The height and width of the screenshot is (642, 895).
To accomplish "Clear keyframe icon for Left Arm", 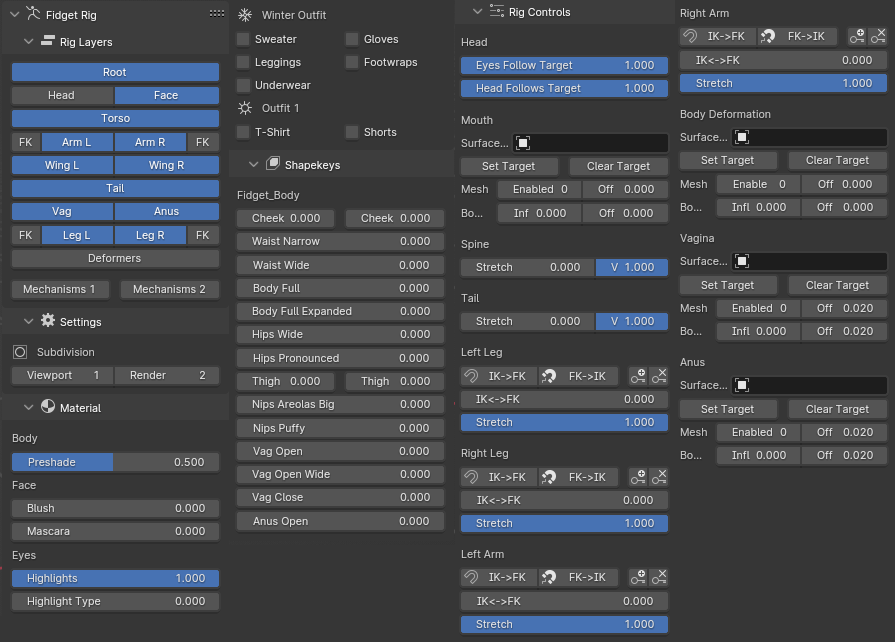I will [659, 578].
